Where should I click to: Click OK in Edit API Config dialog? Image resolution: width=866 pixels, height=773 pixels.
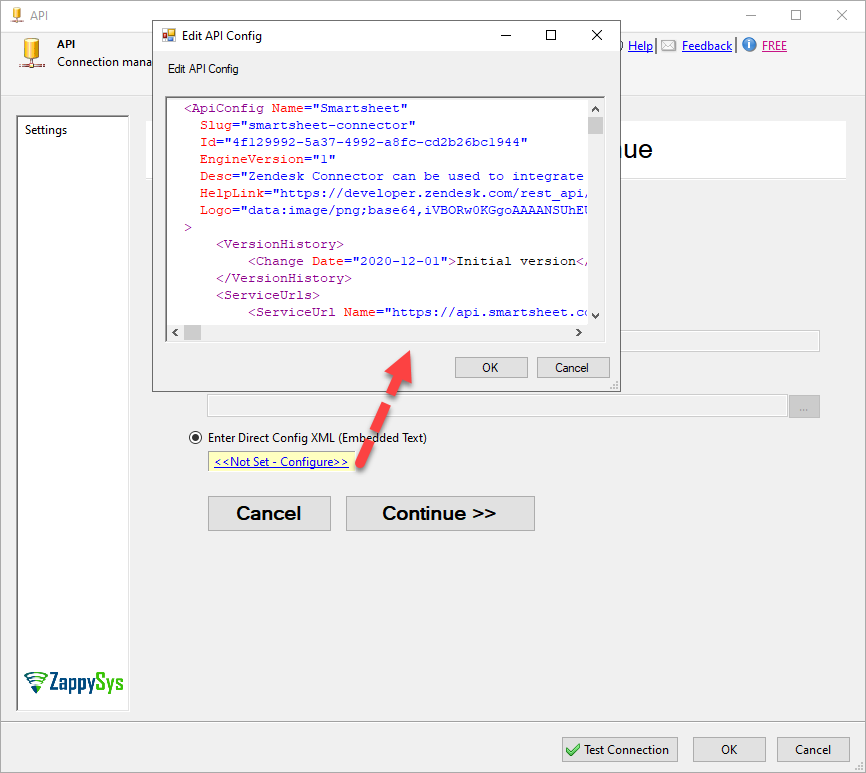[x=491, y=368]
